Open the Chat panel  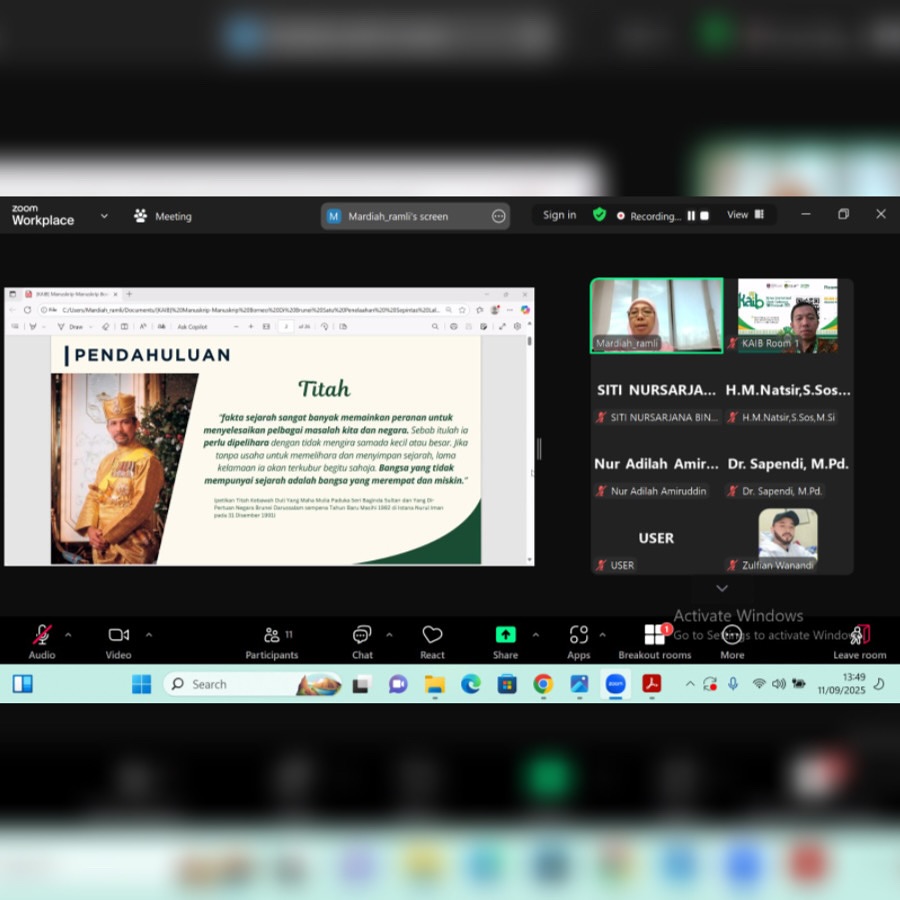point(362,636)
